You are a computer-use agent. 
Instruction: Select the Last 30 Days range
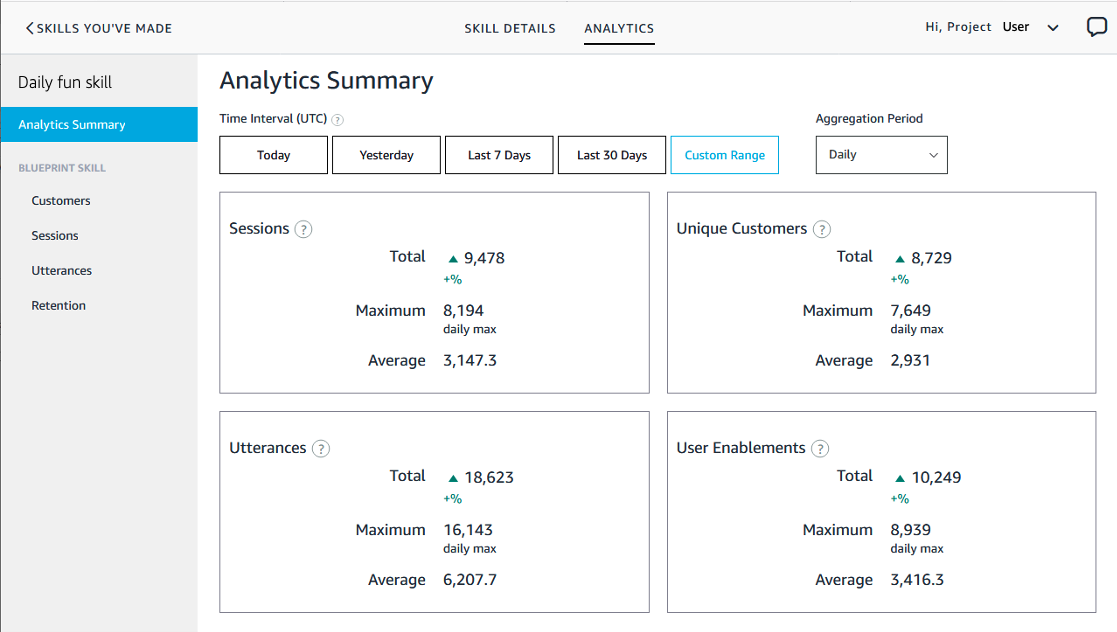tap(612, 154)
